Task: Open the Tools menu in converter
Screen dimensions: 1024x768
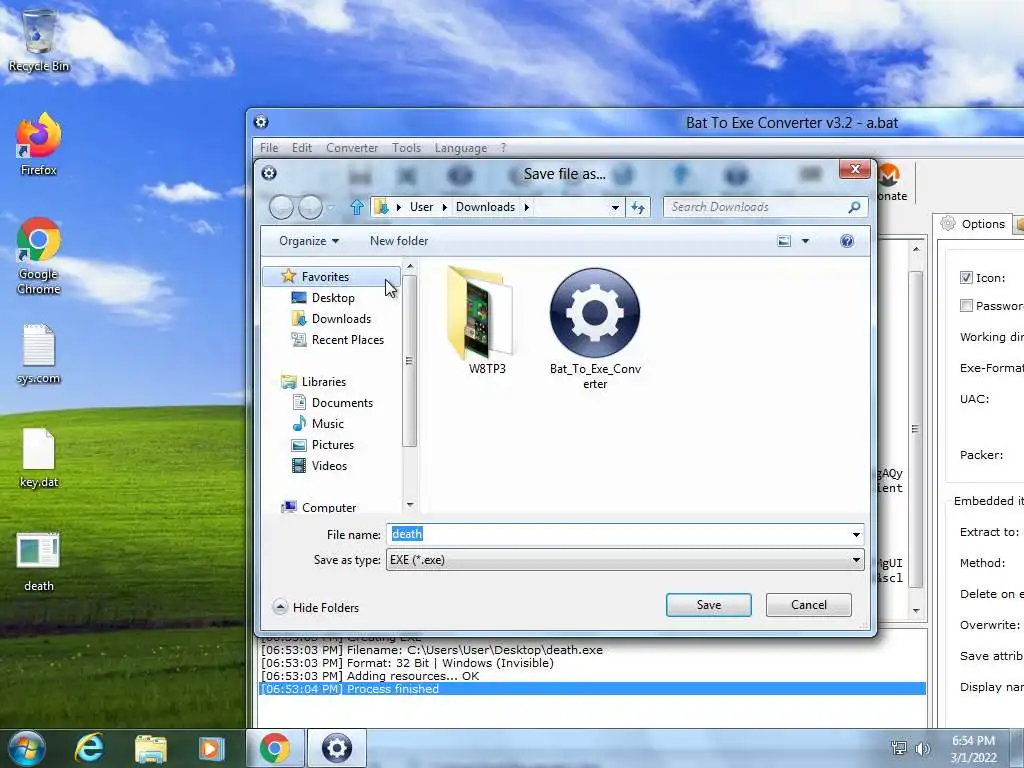Action: [x=406, y=148]
